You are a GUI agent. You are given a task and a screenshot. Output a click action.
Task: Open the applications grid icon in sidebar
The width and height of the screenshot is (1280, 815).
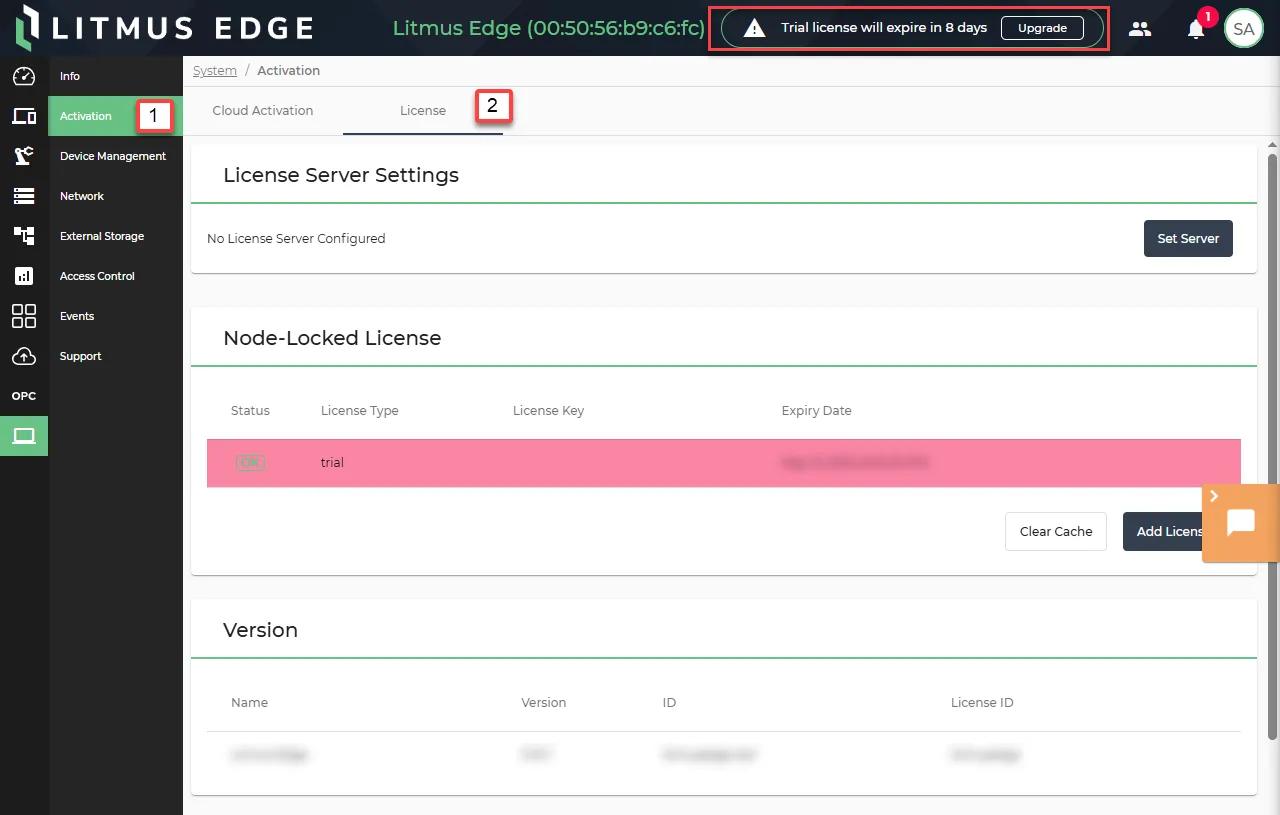[24, 316]
